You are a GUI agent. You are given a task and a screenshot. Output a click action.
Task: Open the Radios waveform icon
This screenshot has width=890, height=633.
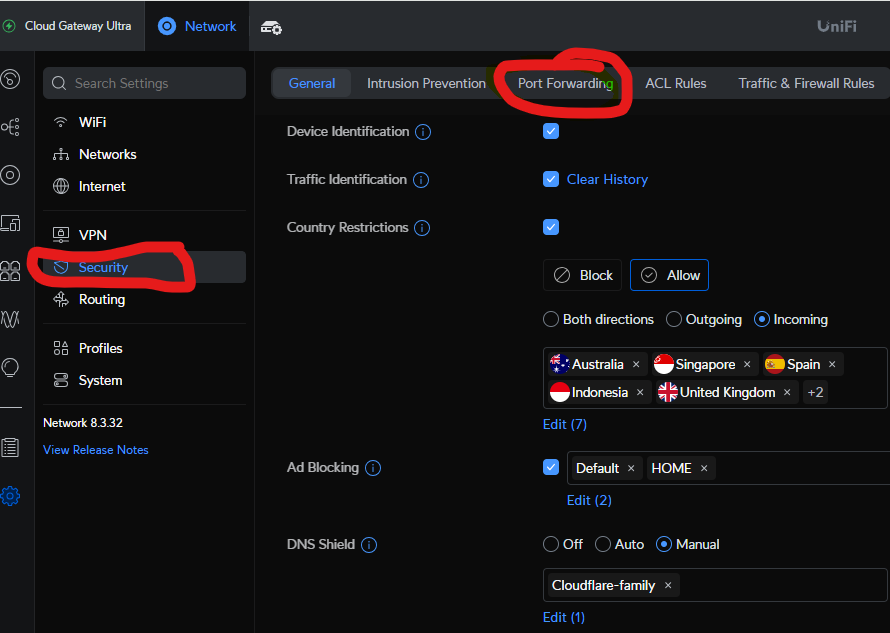click(10, 319)
